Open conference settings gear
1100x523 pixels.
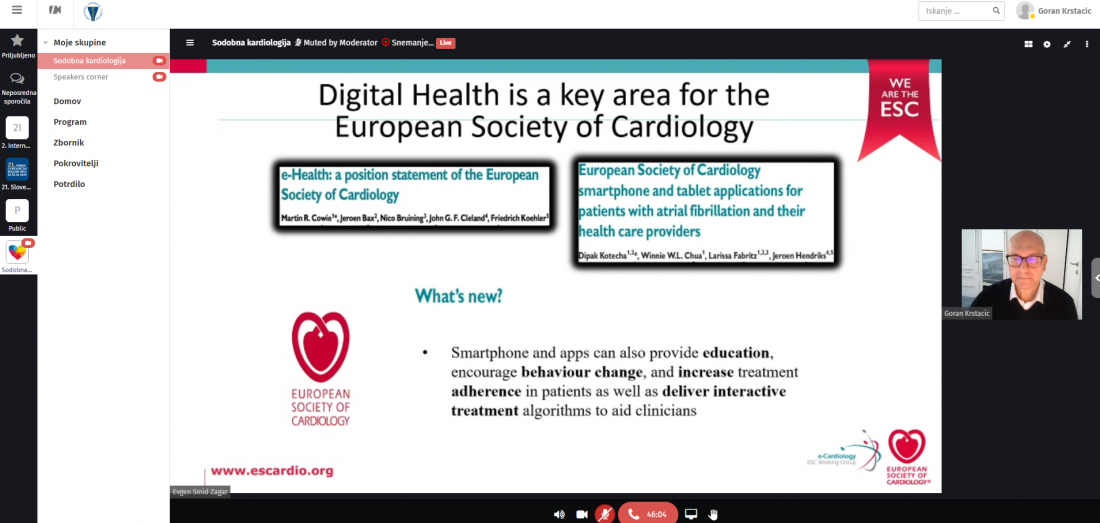click(1047, 43)
